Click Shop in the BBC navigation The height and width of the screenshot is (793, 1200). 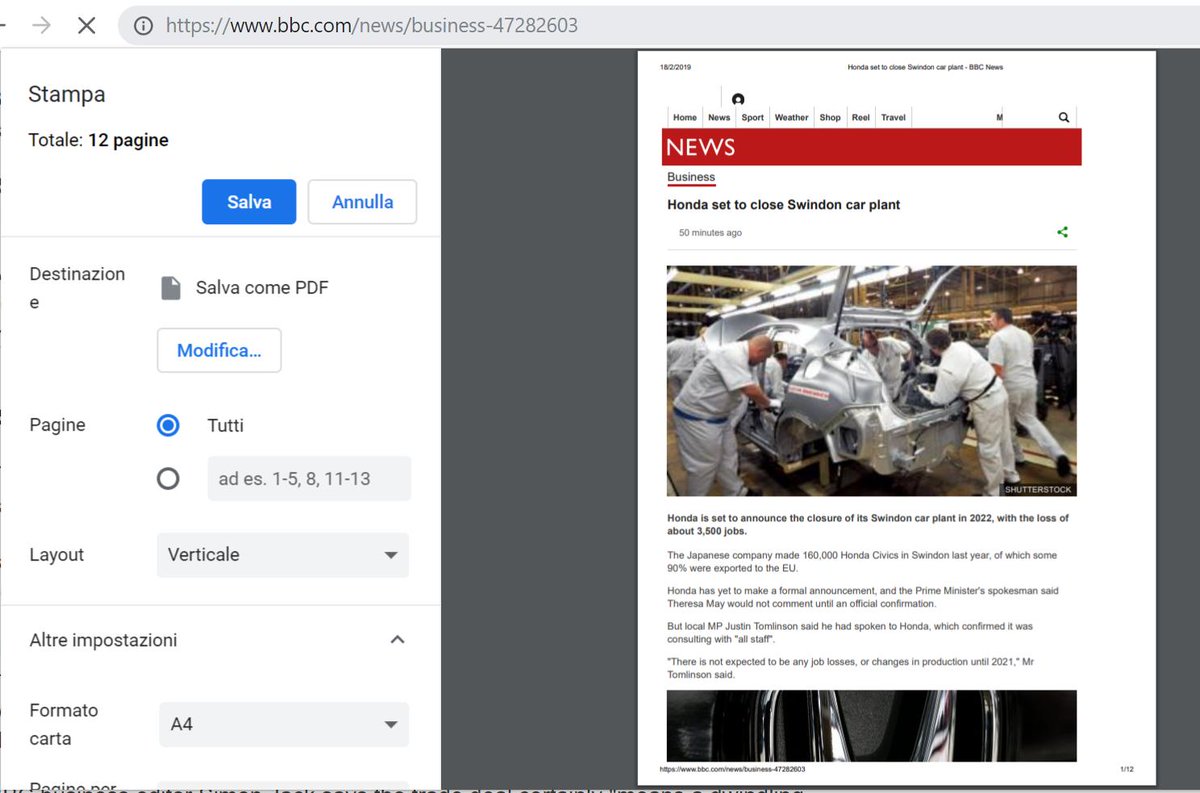(x=830, y=117)
